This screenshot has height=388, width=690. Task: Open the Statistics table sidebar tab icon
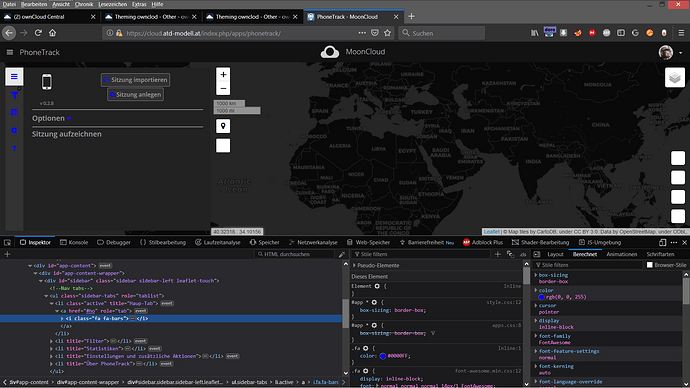[x=14, y=113]
